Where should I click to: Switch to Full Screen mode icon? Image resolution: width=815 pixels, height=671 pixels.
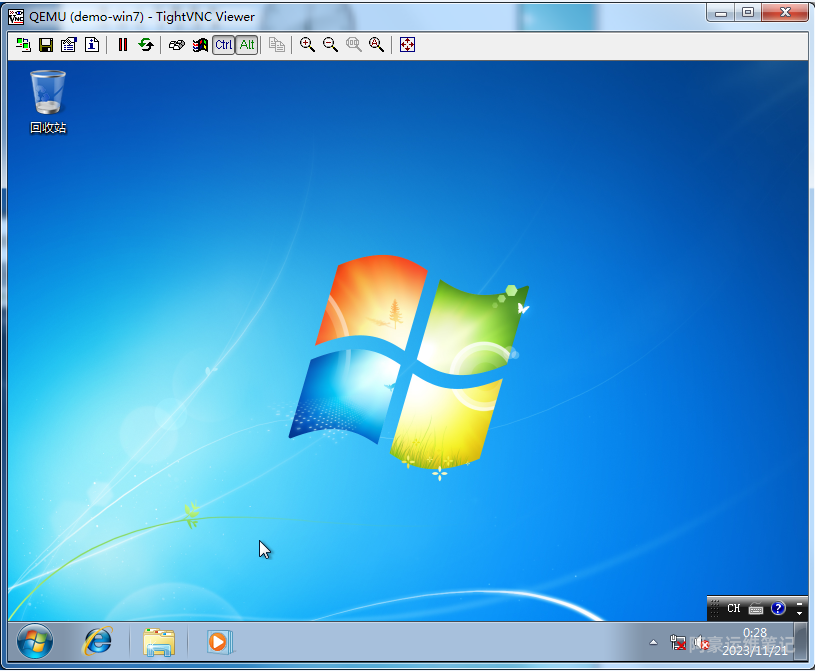[x=407, y=45]
